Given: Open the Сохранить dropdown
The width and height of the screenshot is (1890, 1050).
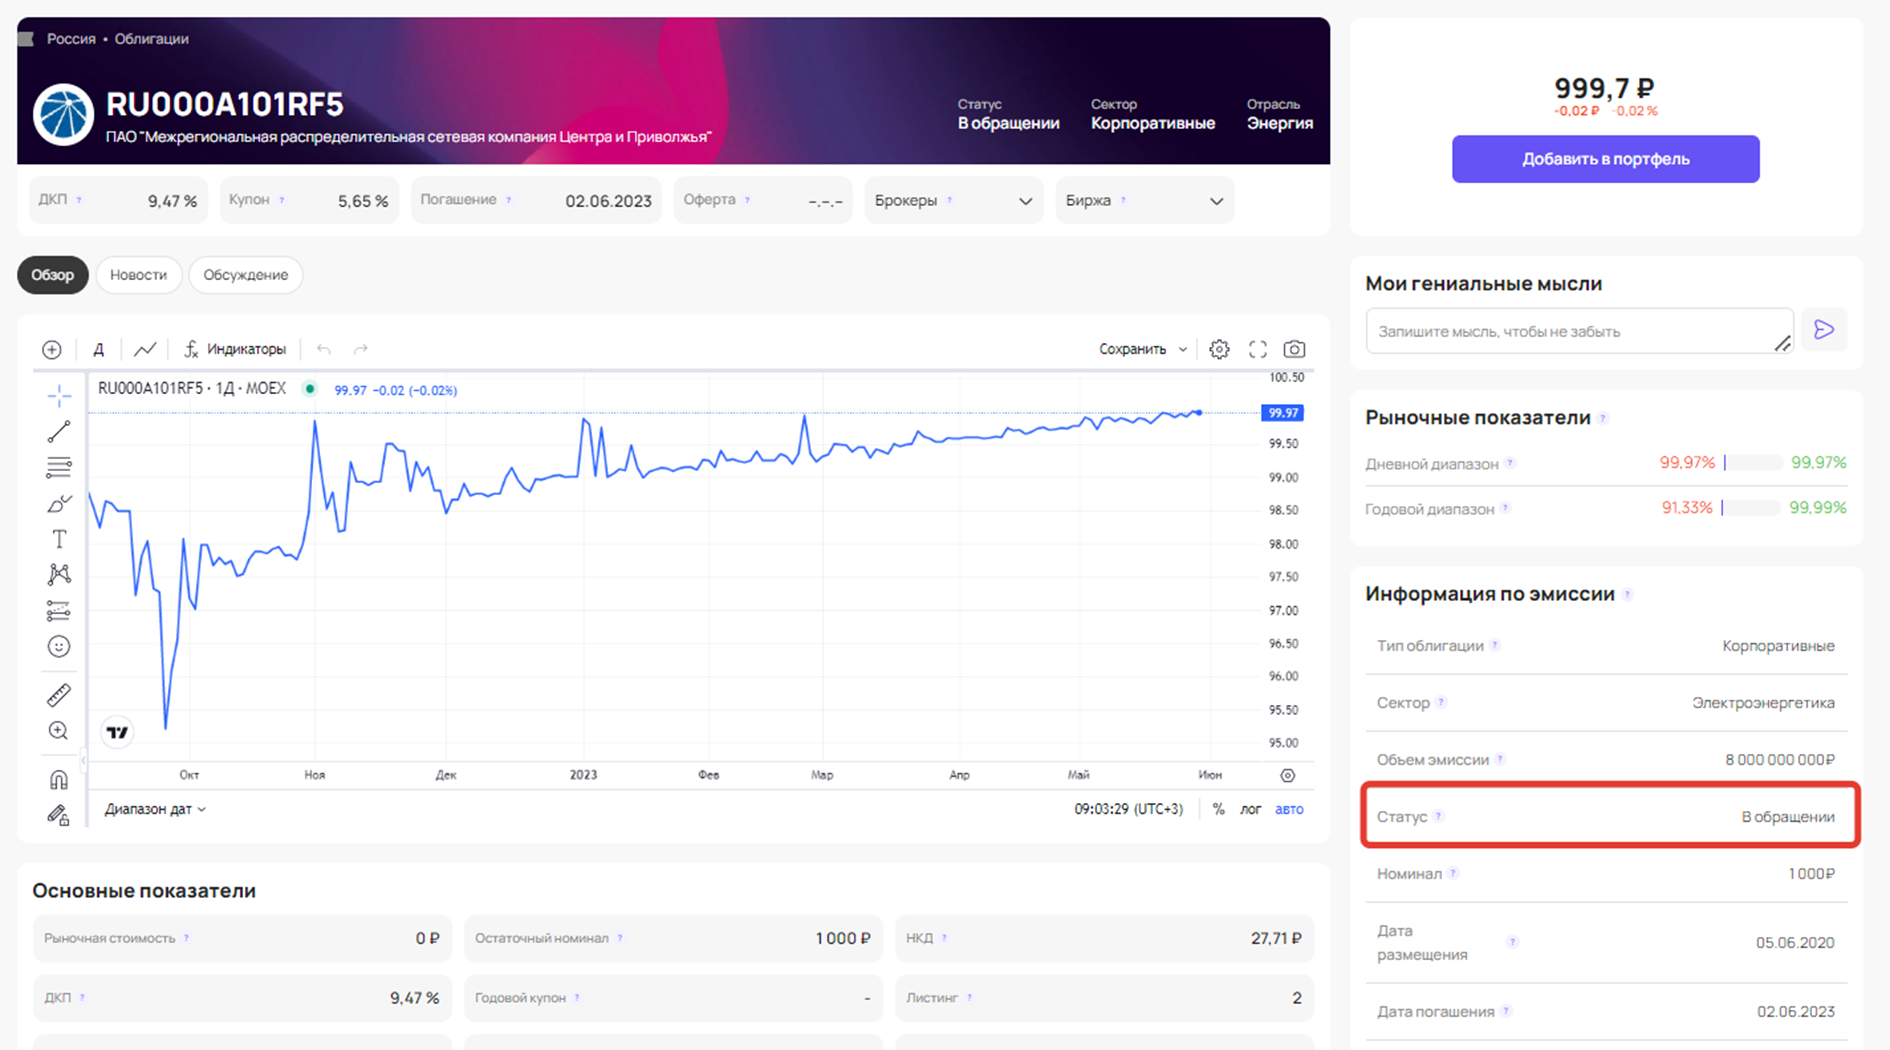Looking at the screenshot, I should click(1143, 349).
